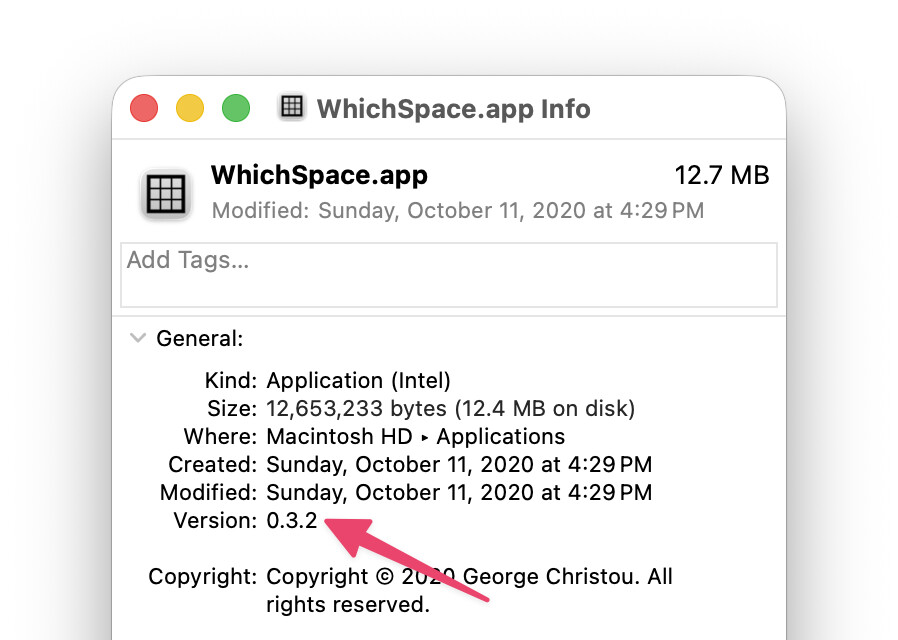The width and height of the screenshot is (898, 640).
Task: Click the window title 'WhichSpace.app Info'
Action: pyautogui.click(x=453, y=108)
